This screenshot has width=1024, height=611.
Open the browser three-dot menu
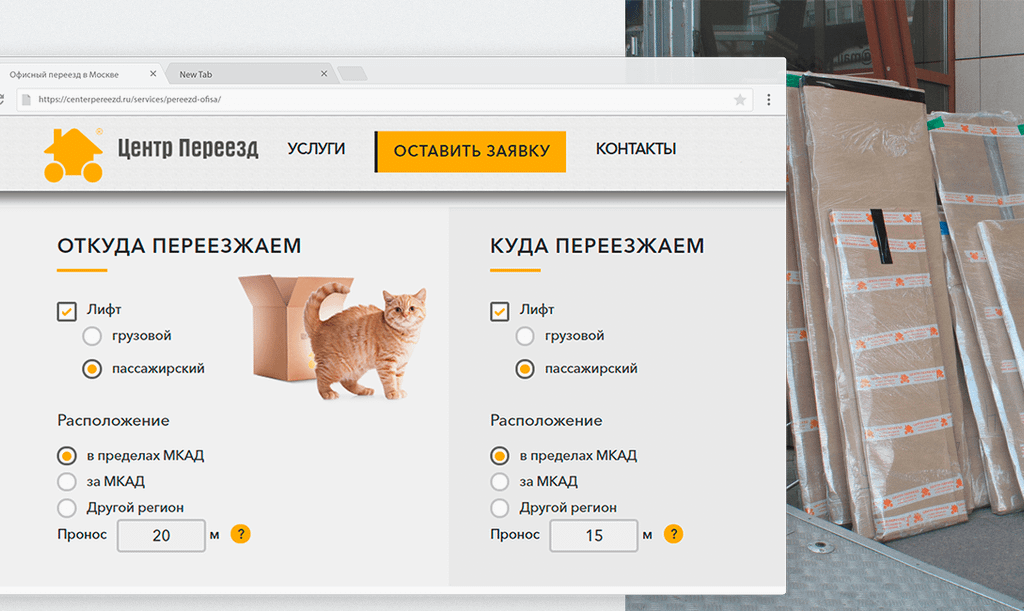tap(769, 100)
